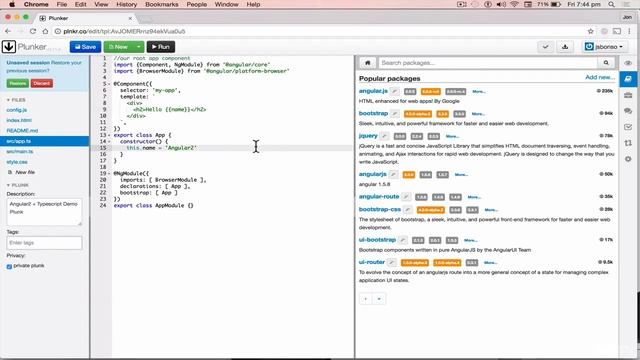Click the Enter tags input field

point(44,243)
